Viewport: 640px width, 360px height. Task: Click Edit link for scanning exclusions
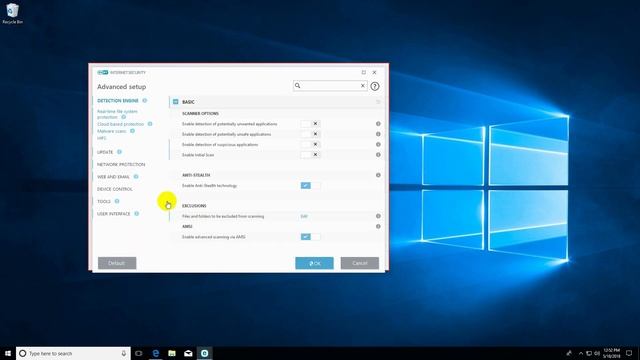pos(304,216)
